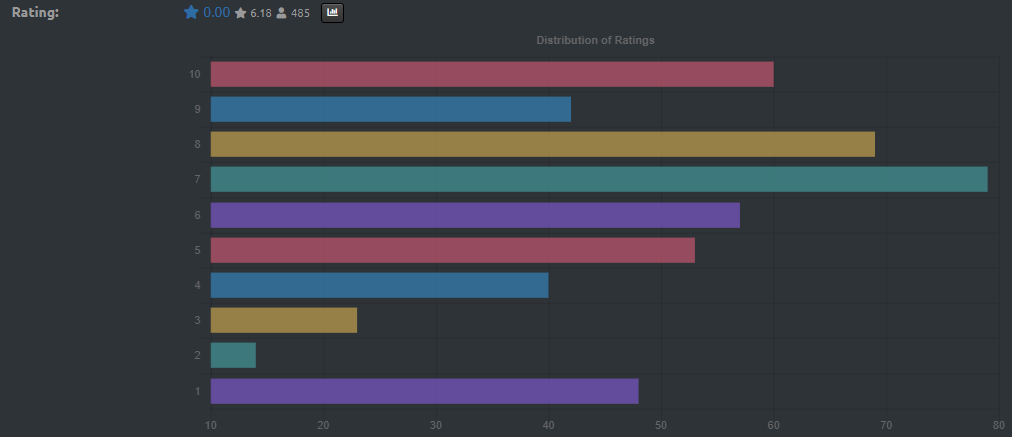Select the blue bar for rating 9
The height and width of the screenshot is (437, 1012).
tap(390, 109)
